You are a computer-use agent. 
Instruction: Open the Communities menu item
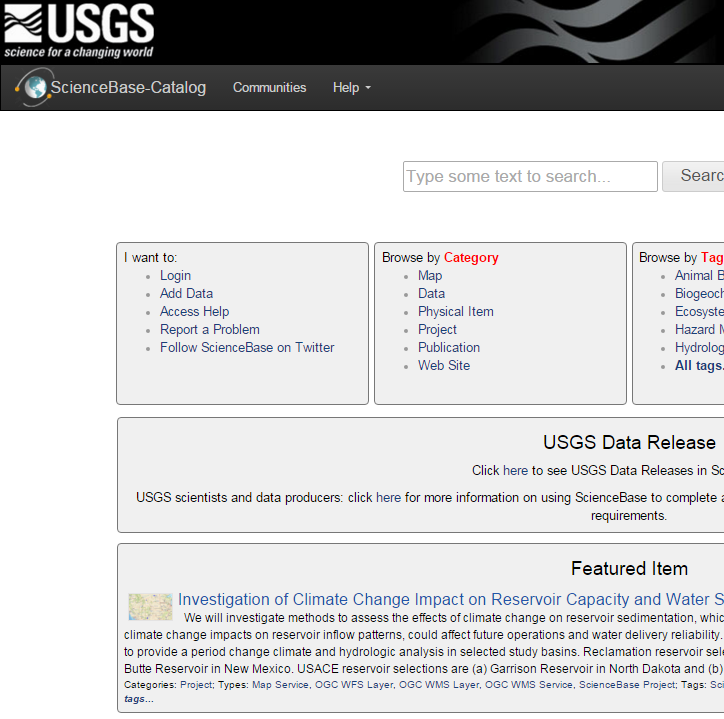(x=269, y=87)
